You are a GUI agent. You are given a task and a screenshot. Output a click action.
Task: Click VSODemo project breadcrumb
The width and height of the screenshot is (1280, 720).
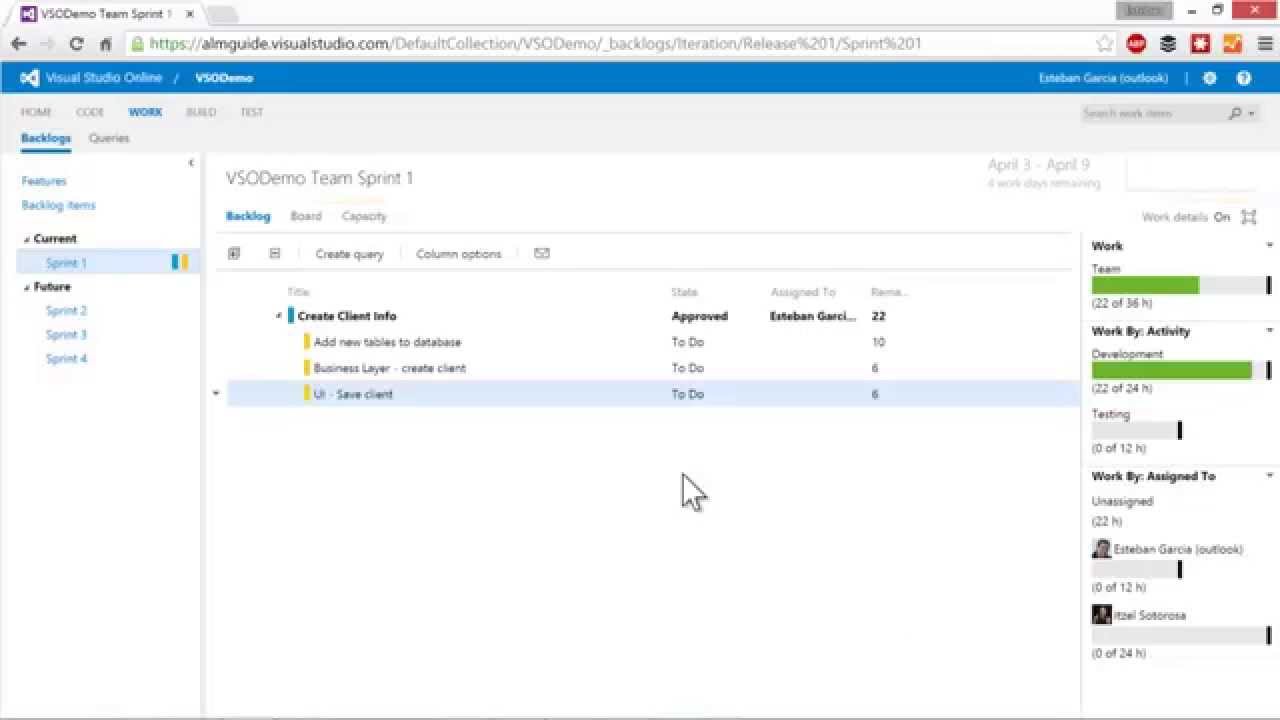pos(224,78)
